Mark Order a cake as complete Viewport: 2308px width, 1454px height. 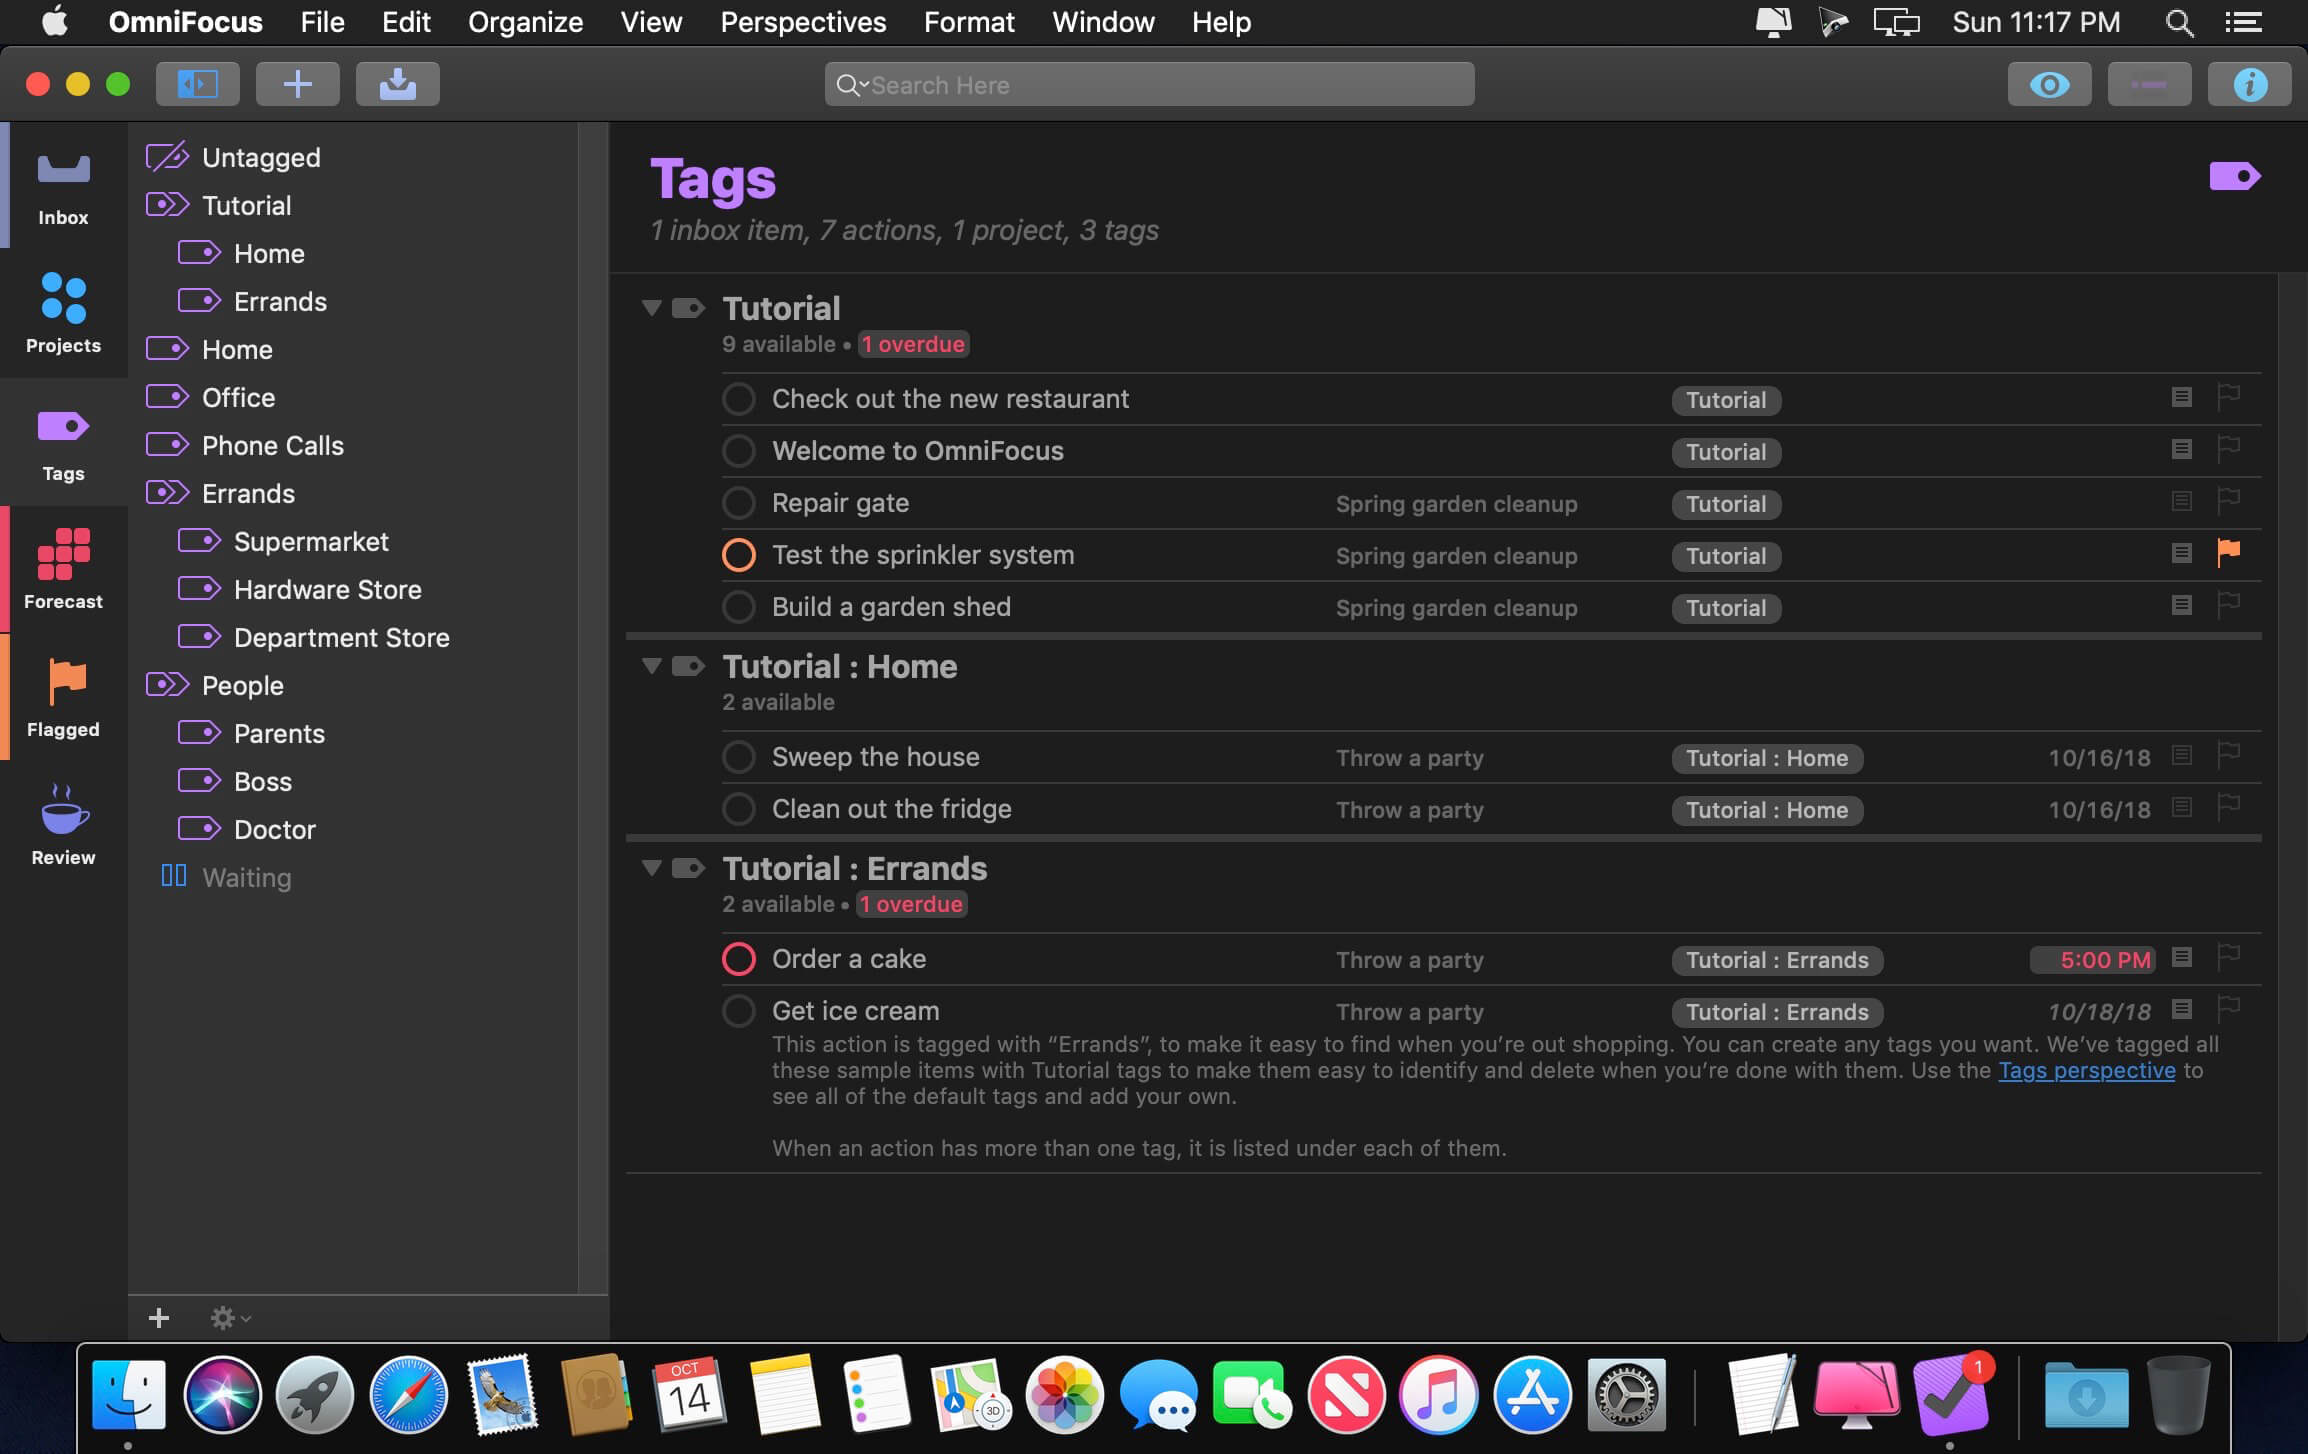pos(738,958)
